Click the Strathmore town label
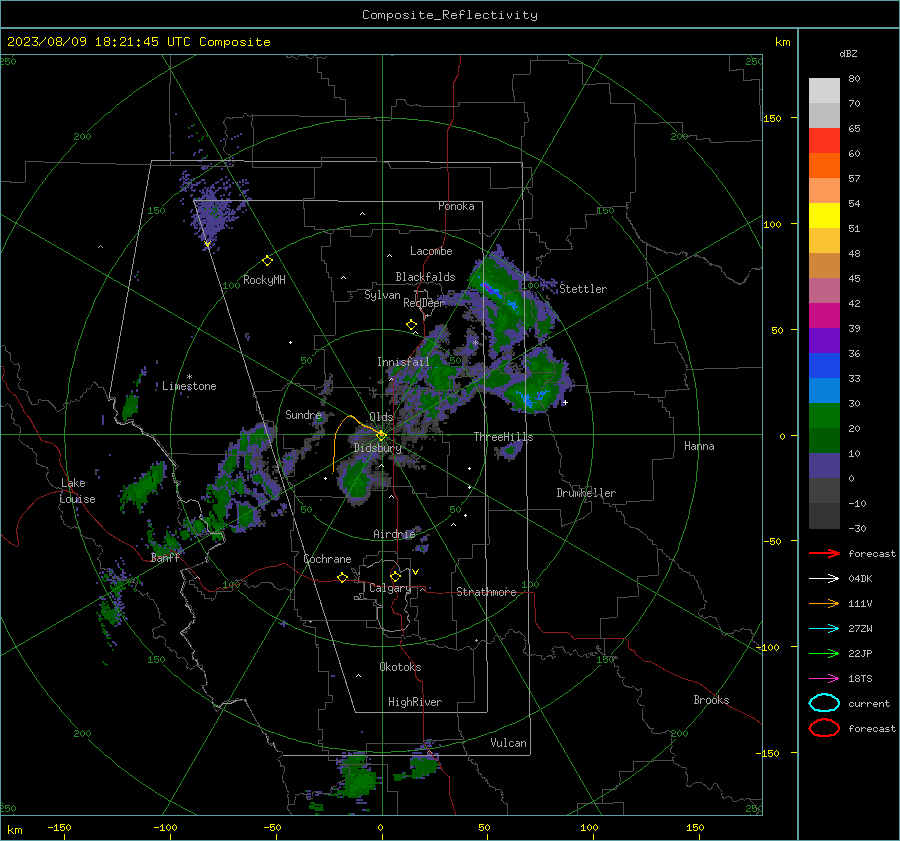The width and height of the screenshot is (900, 841). click(x=486, y=592)
